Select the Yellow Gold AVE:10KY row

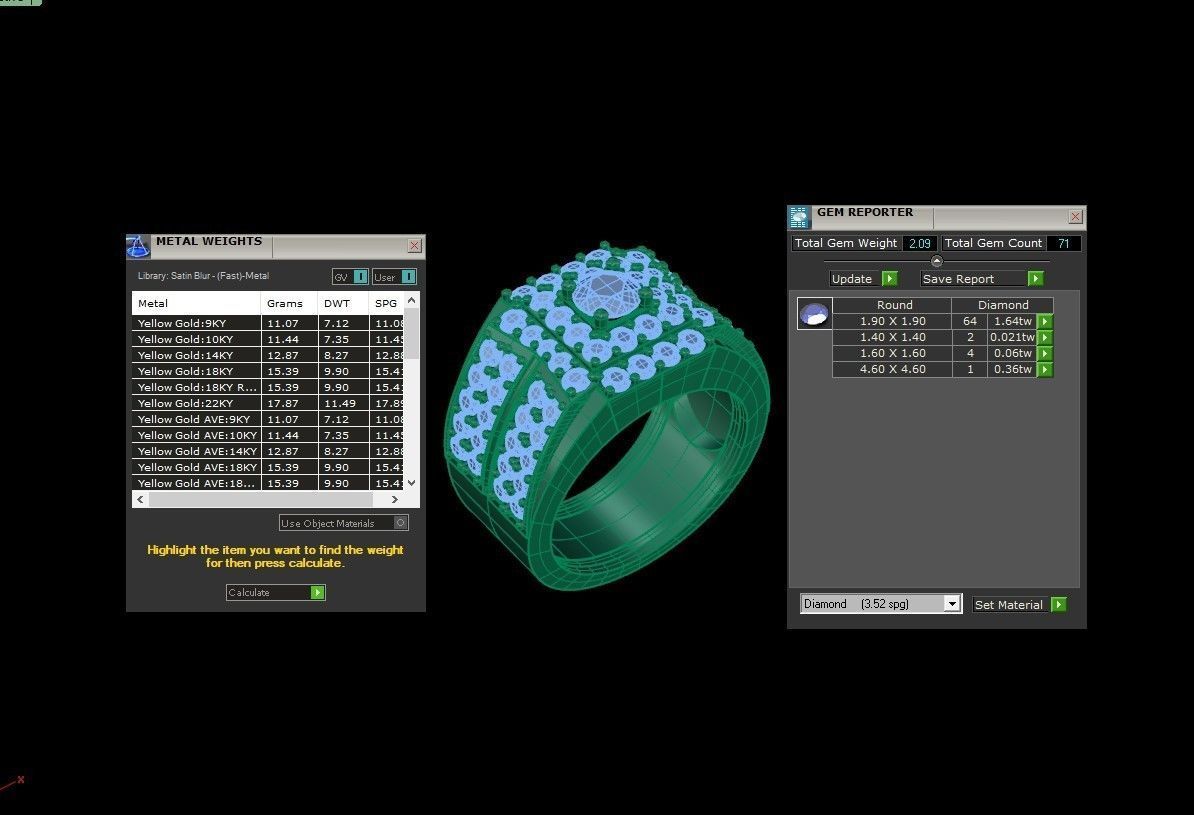(x=267, y=435)
